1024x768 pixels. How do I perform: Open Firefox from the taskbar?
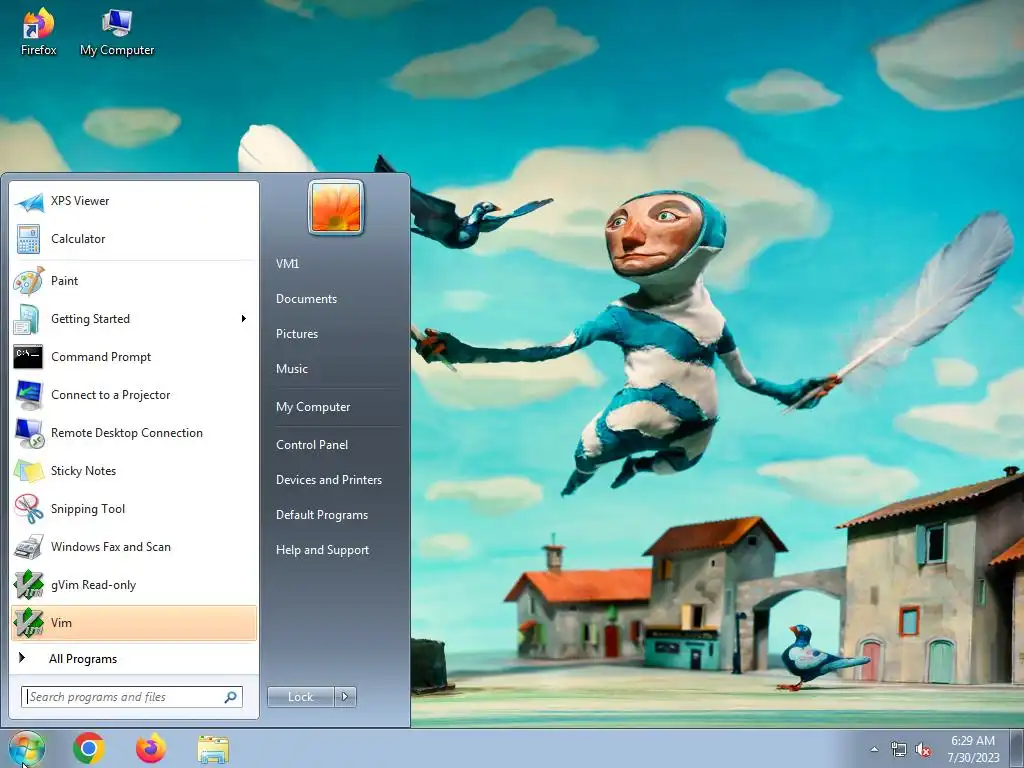click(151, 748)
